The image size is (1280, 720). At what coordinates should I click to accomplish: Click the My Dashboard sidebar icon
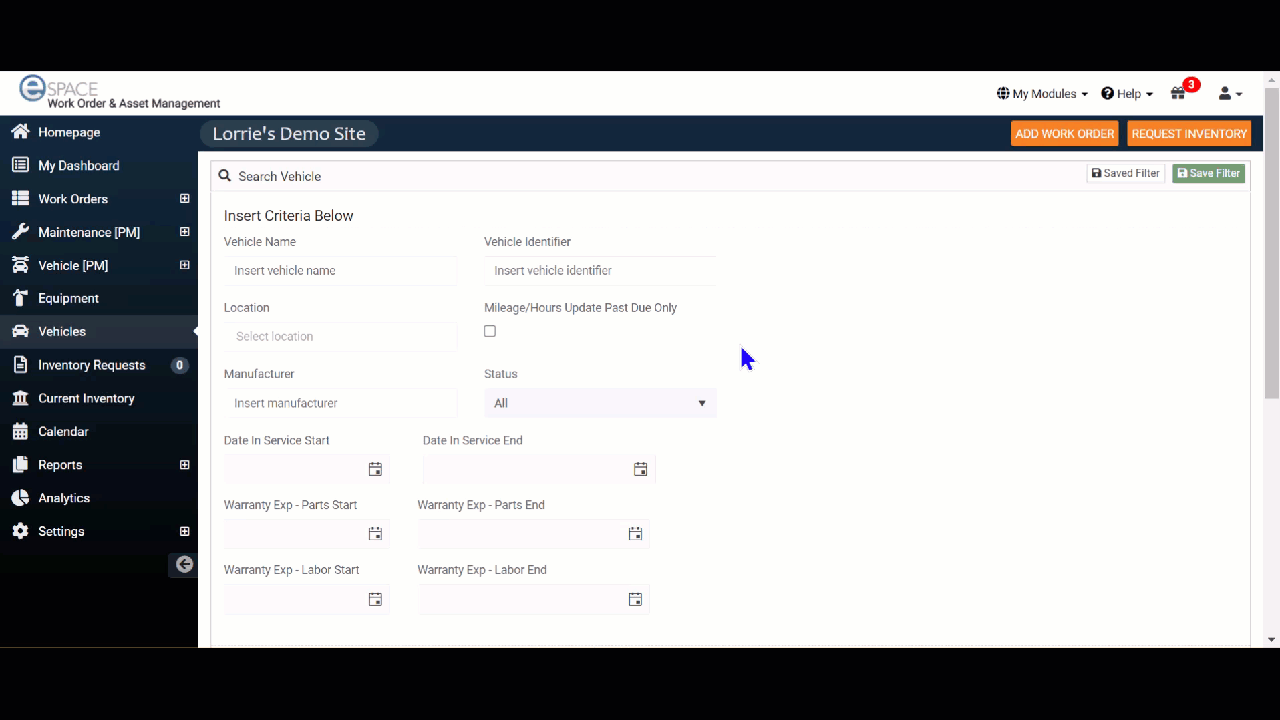[20, 166]
